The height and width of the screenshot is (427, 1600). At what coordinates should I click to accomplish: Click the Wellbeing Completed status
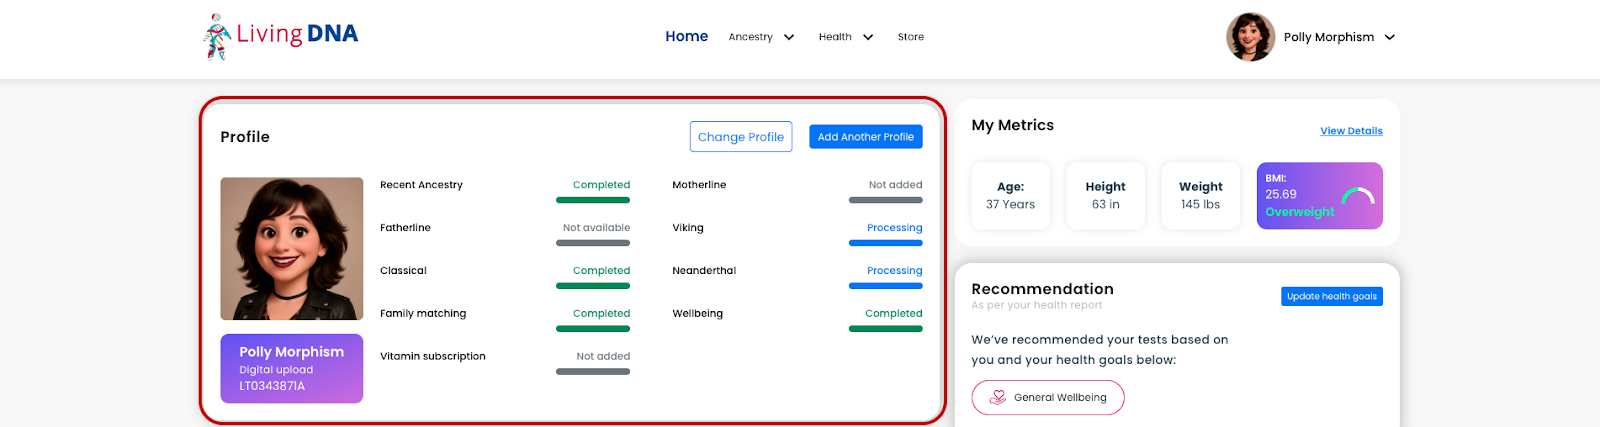(894, 313)
